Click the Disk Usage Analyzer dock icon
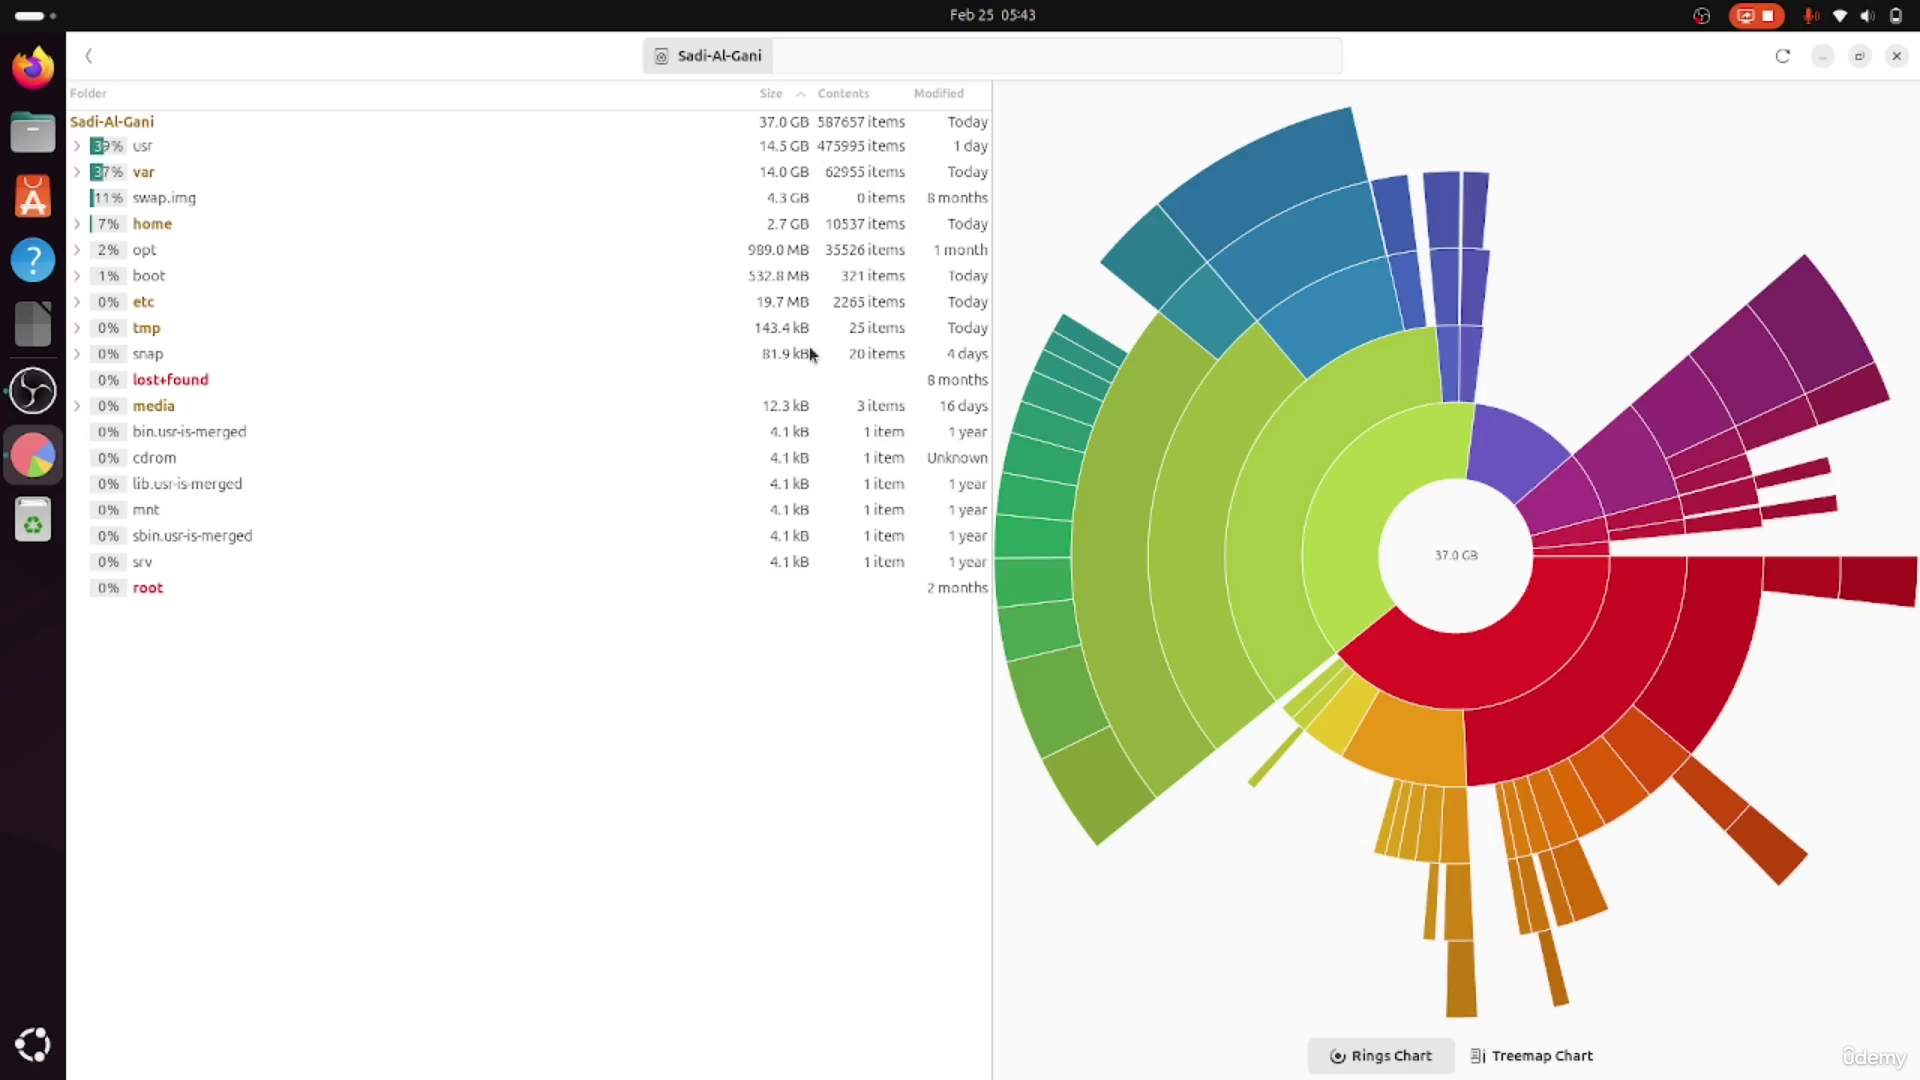 pyautogui.click(x=33, y=455)
